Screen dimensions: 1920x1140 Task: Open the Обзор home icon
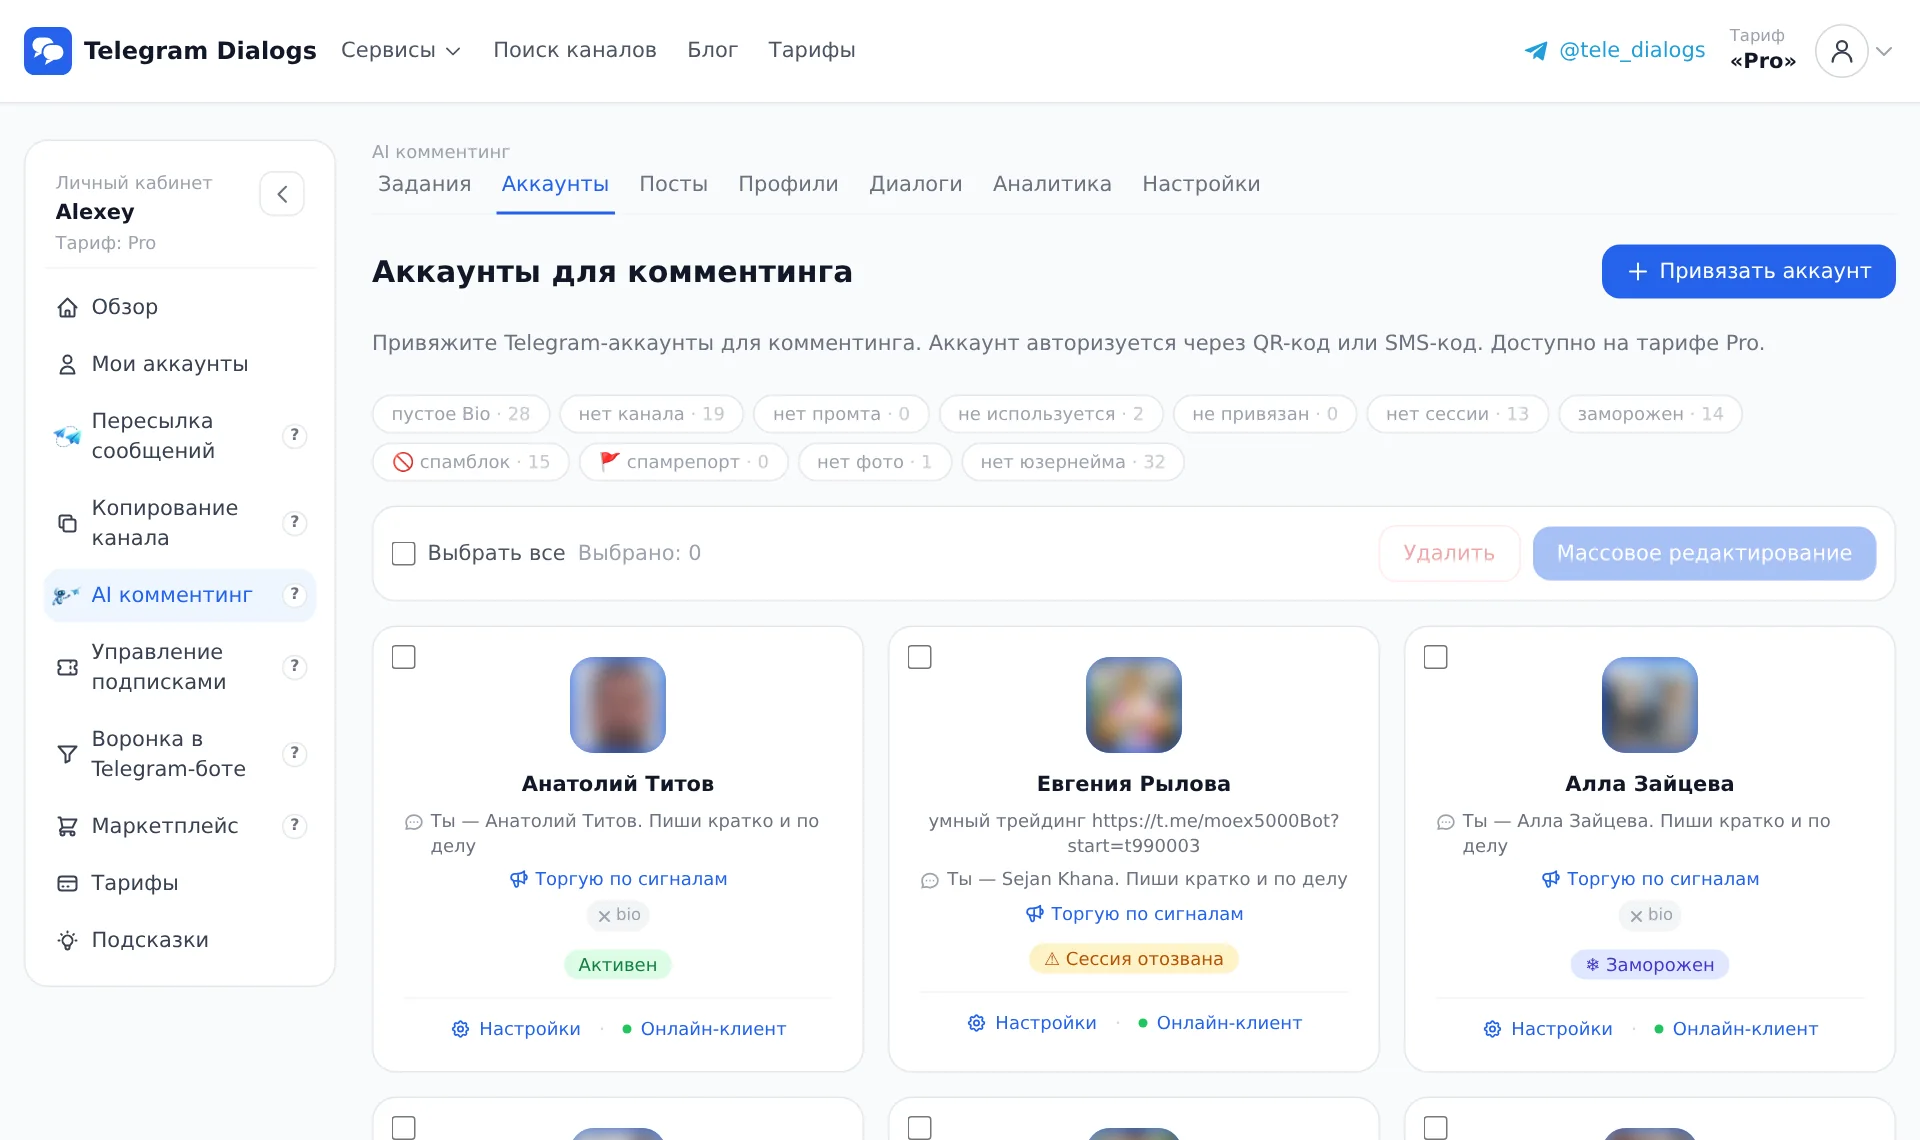[x=67, y=308]
